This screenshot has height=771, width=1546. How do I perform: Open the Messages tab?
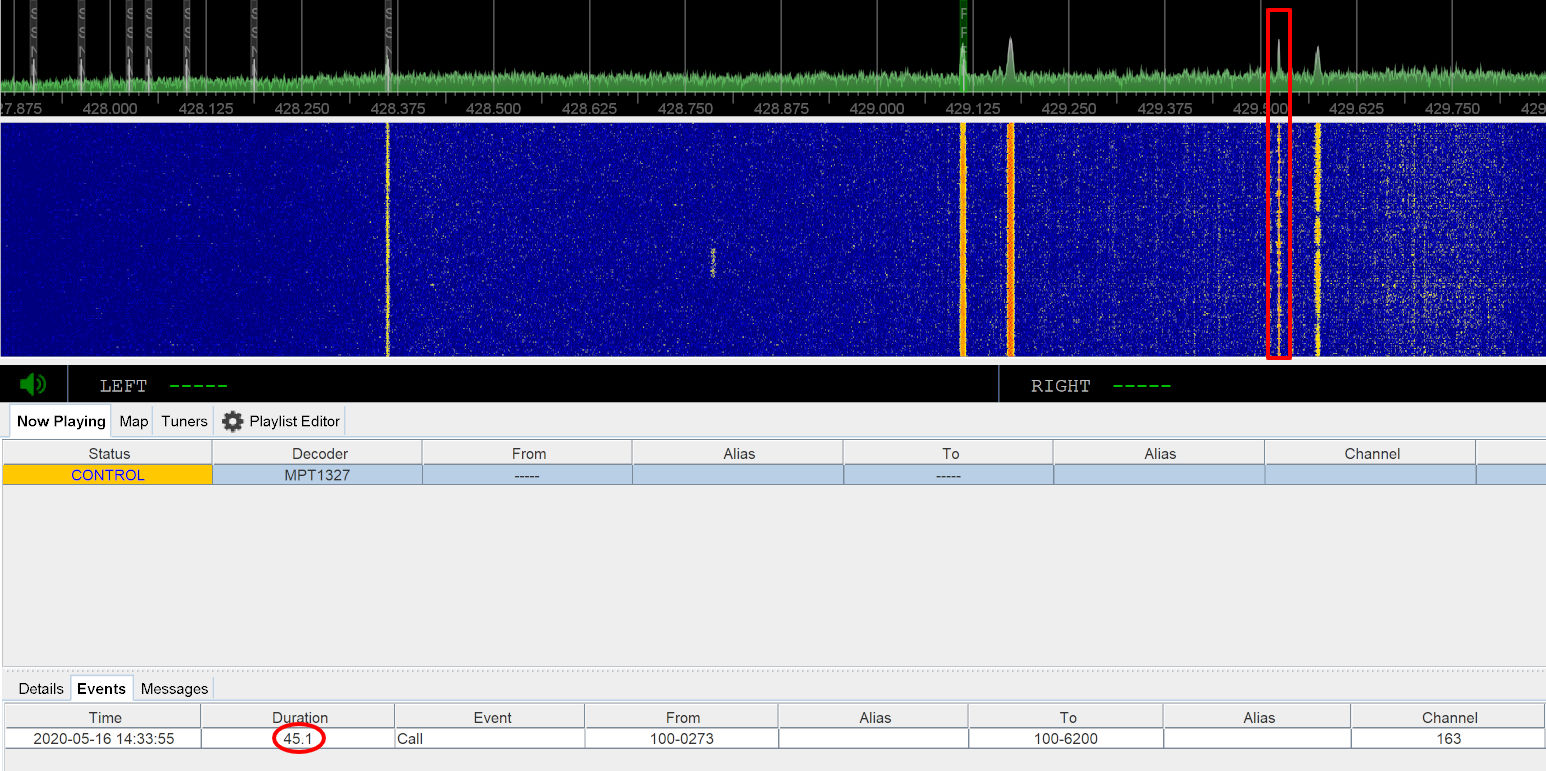[173, 688]
